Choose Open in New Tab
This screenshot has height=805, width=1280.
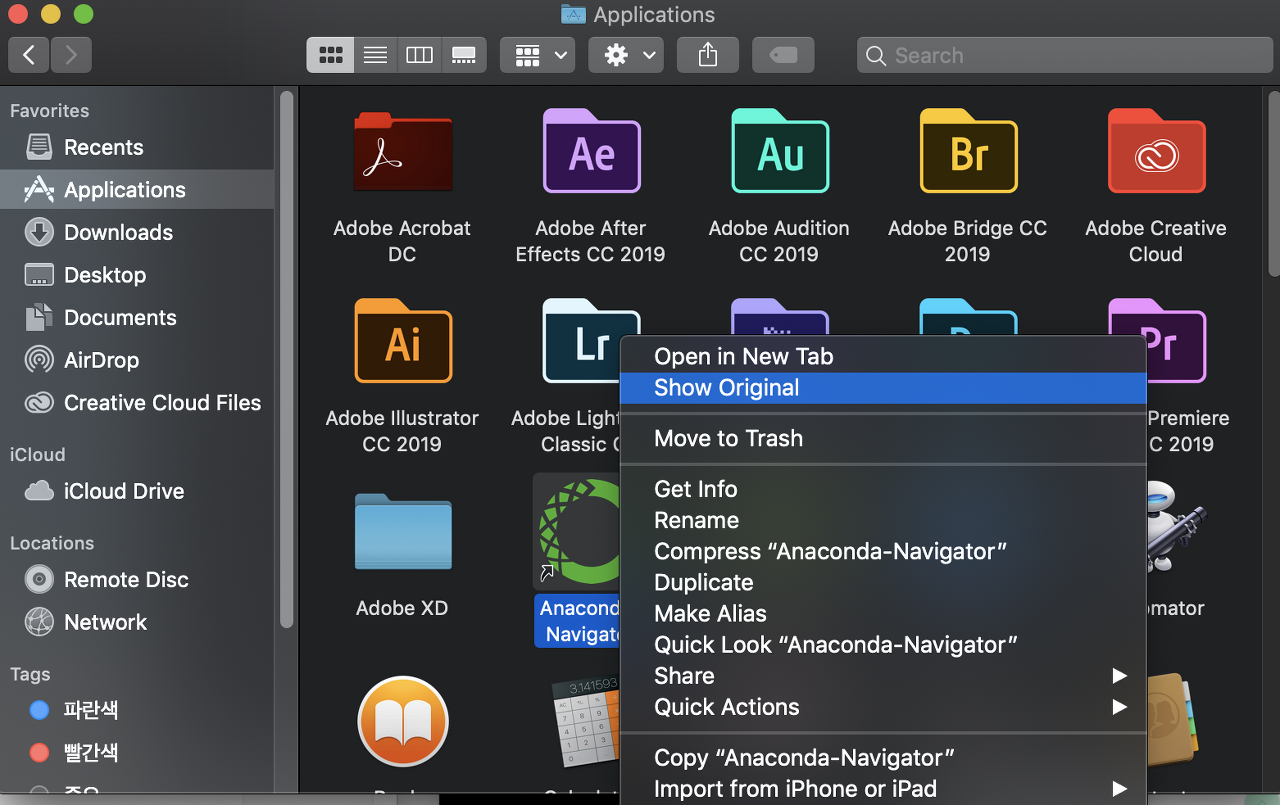coord(883,357)
